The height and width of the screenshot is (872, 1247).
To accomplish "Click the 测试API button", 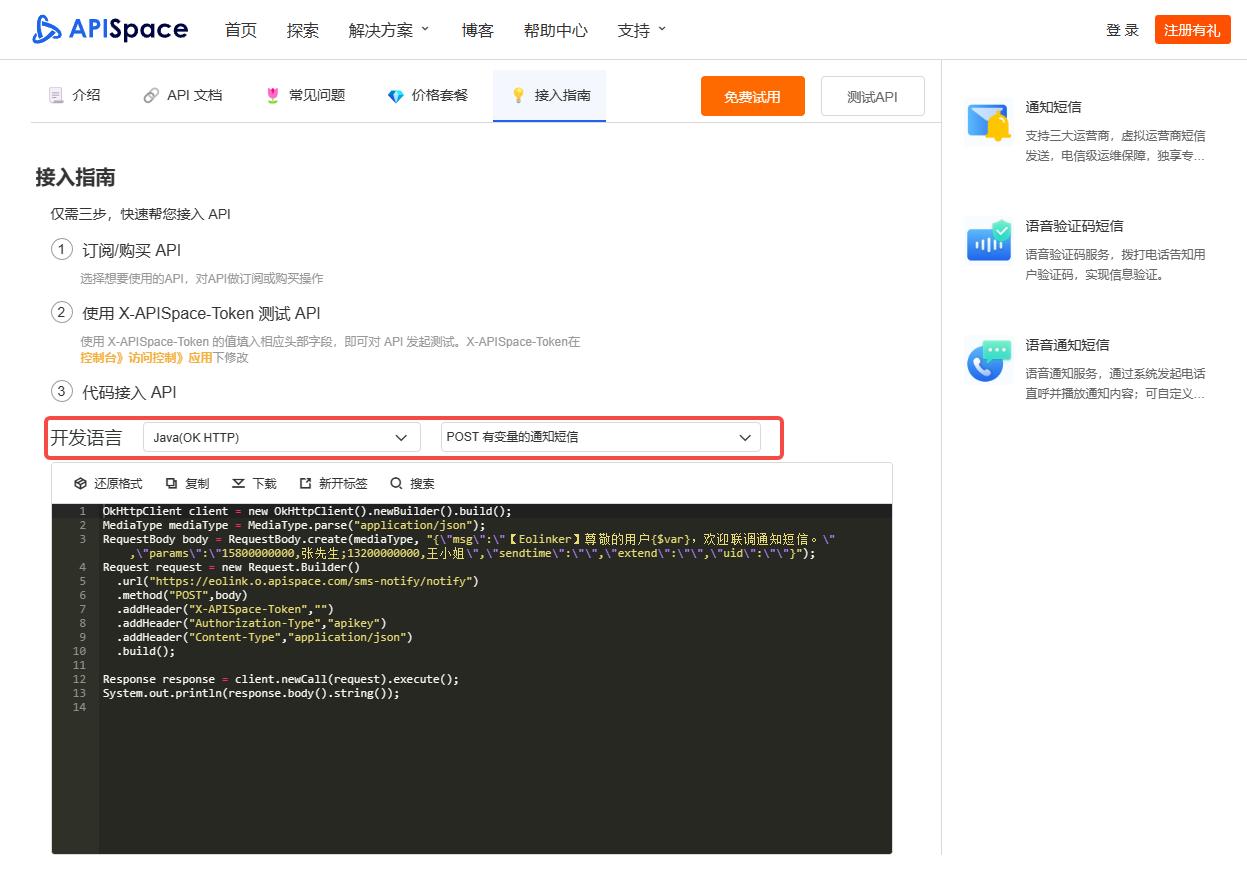I will [872, 96].
